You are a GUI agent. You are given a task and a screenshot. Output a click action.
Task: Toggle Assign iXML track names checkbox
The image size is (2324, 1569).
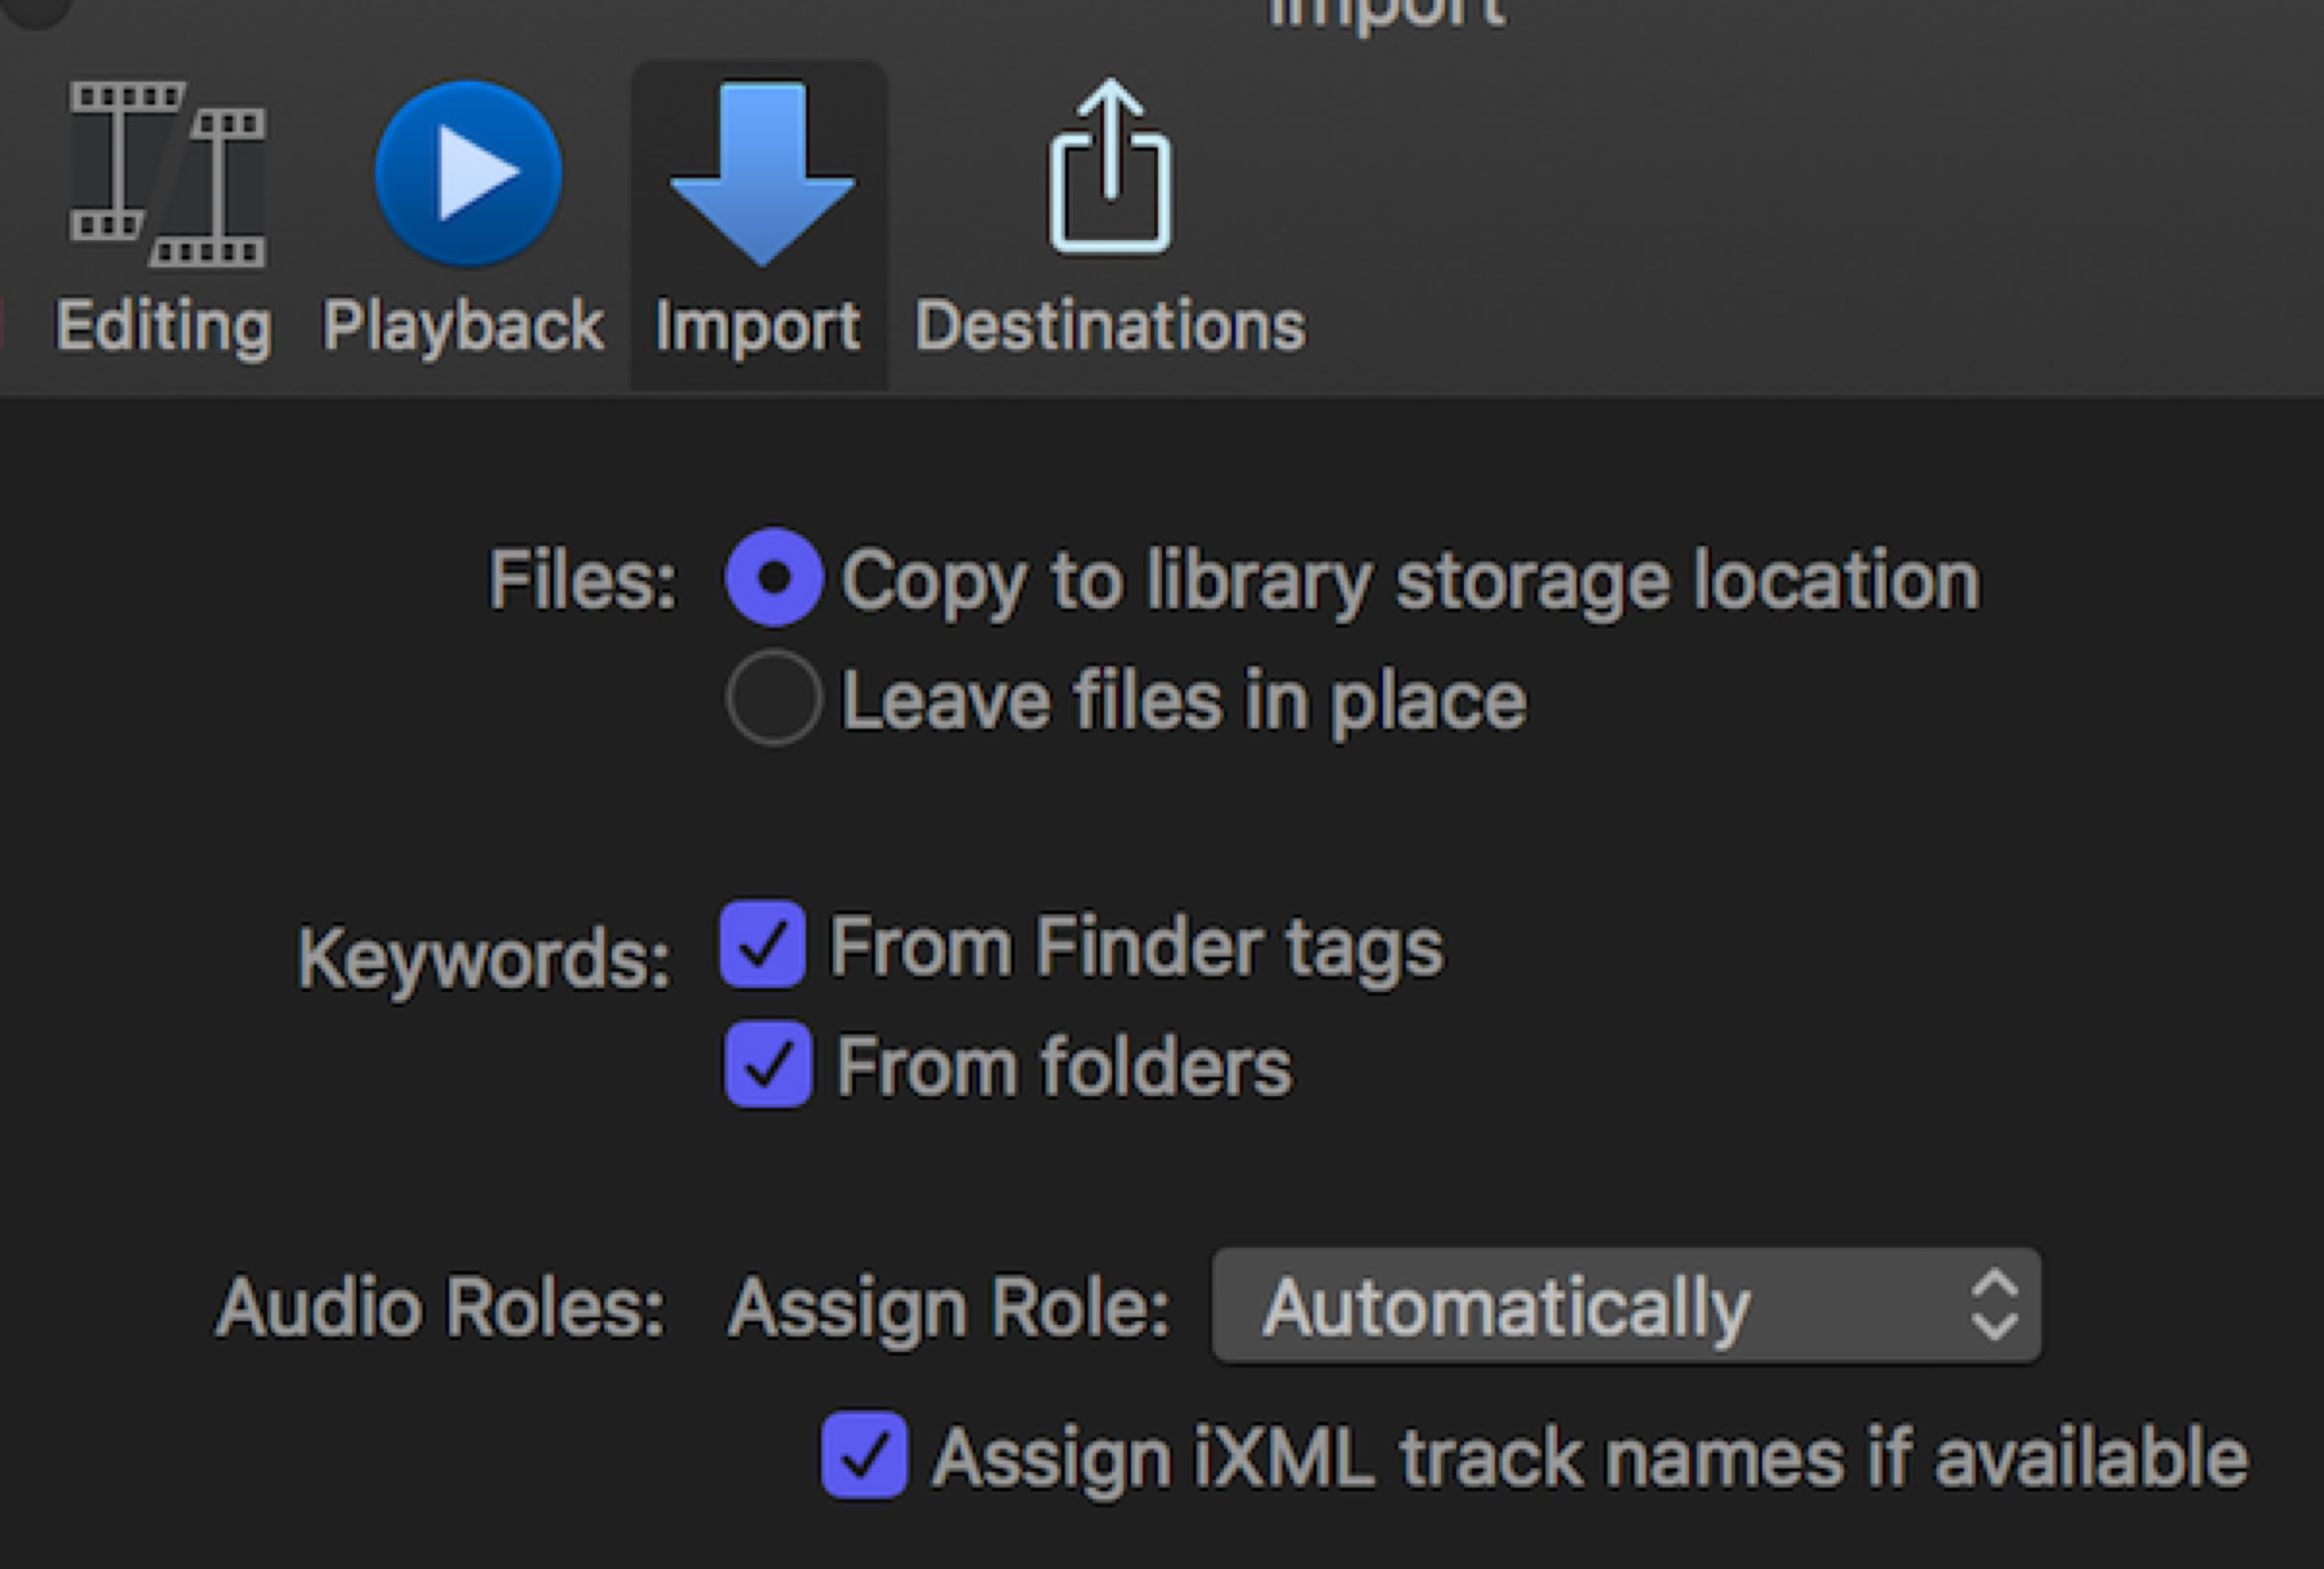point(864,1455)
